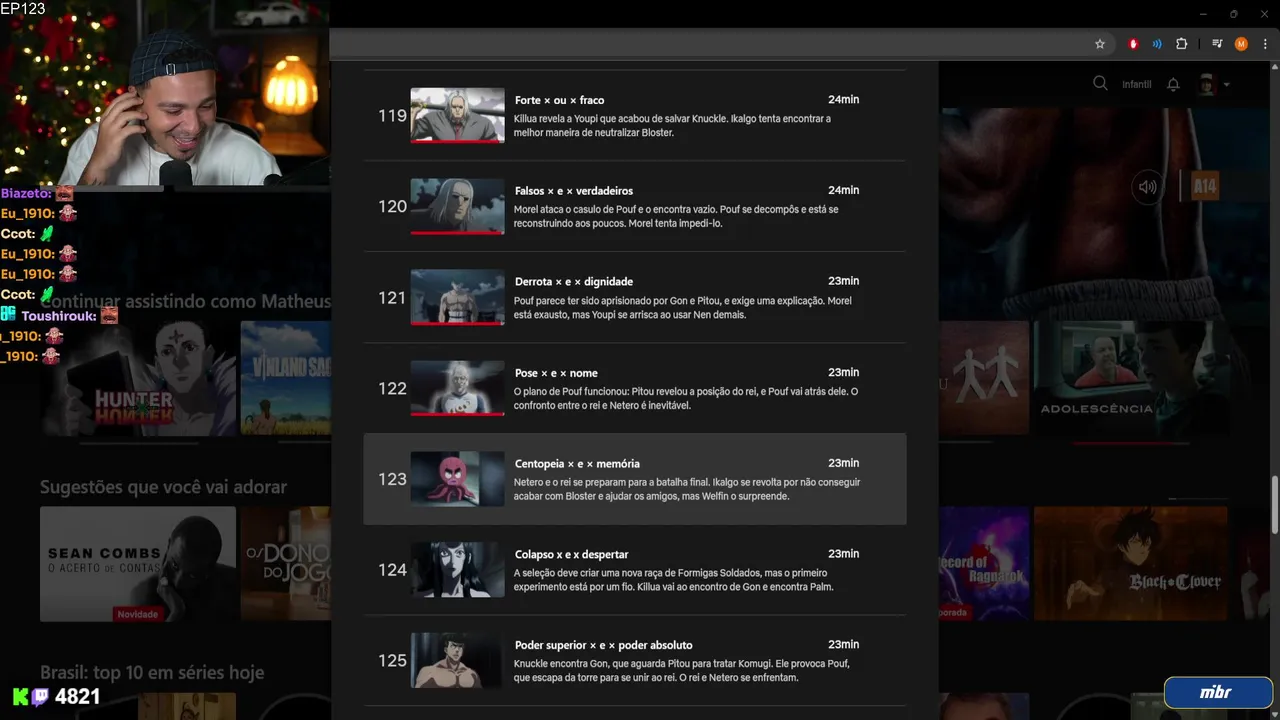Play episode 122 Pose × e × nome

[635, 388]
